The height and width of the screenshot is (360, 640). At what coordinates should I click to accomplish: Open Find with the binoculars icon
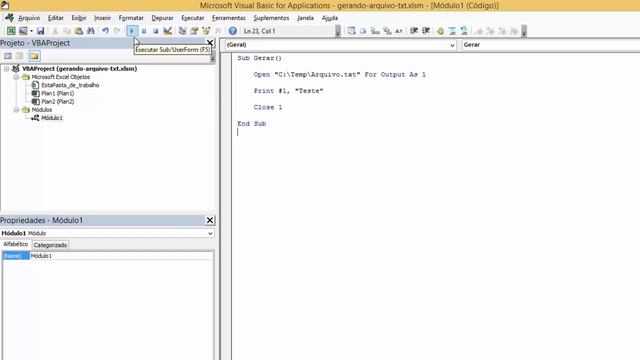(x=91, y=31)
